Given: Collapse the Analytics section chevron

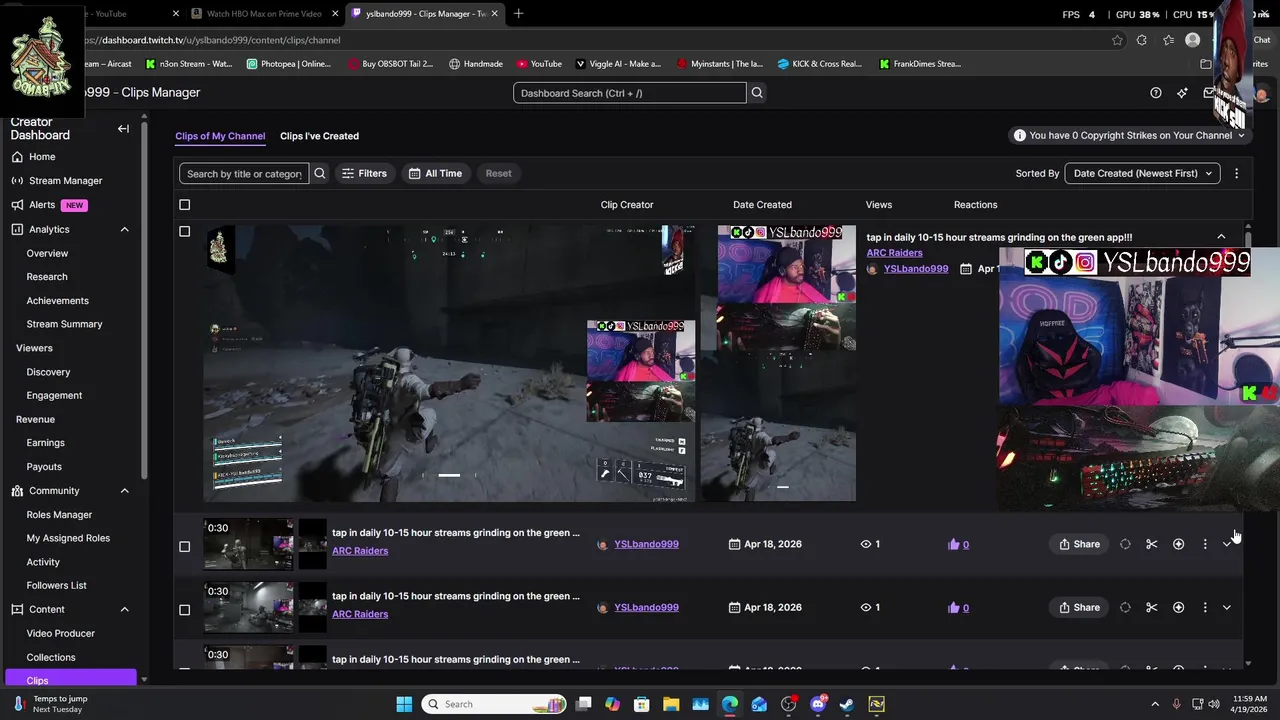Looking at the screenshot, I should point(124,230).
